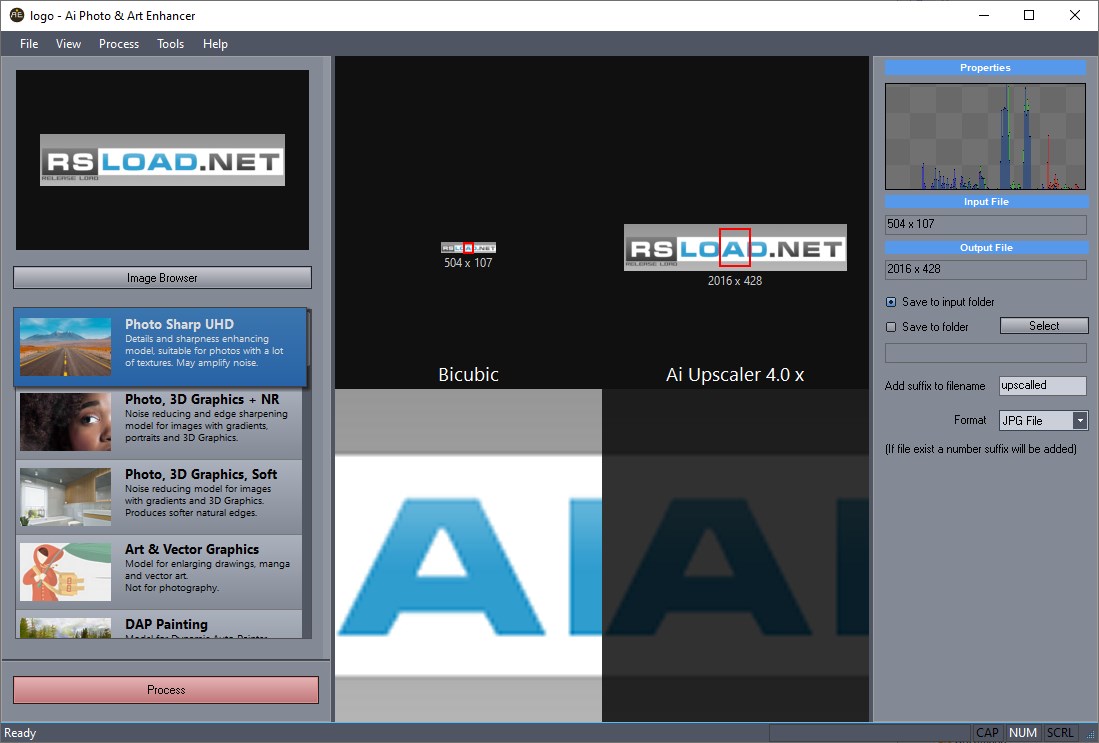Click the empty output folder path field

(985, 353)
